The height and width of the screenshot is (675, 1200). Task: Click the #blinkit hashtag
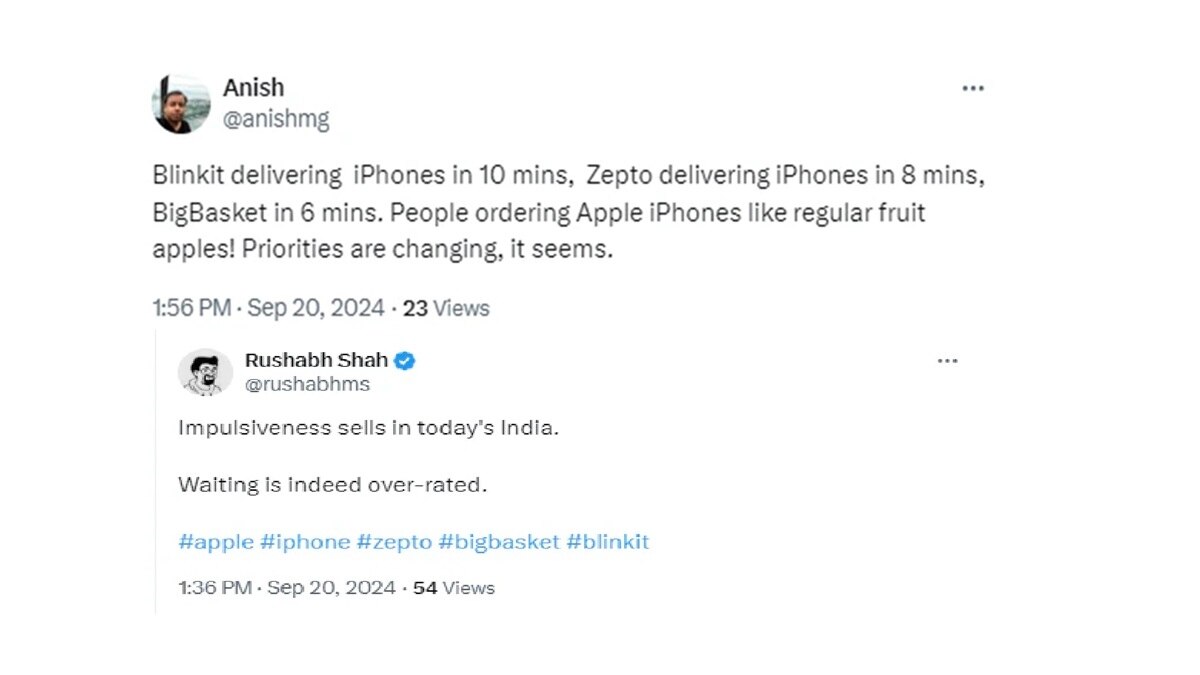coord(608,542)
